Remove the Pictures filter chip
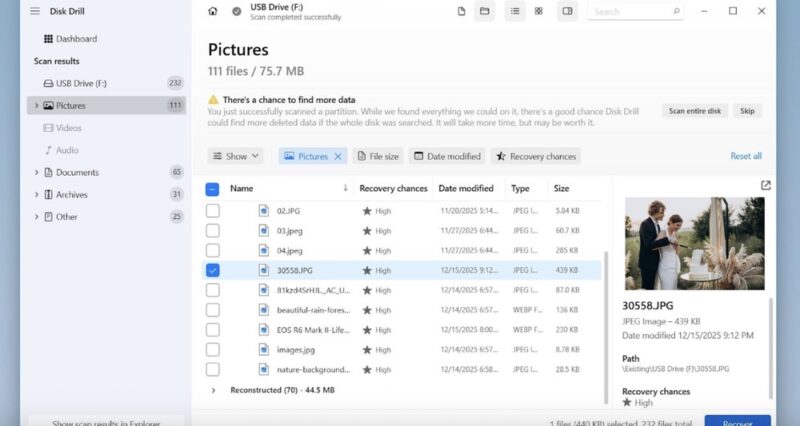This screenshot has width=800, height=426. [x=337, y=156]
